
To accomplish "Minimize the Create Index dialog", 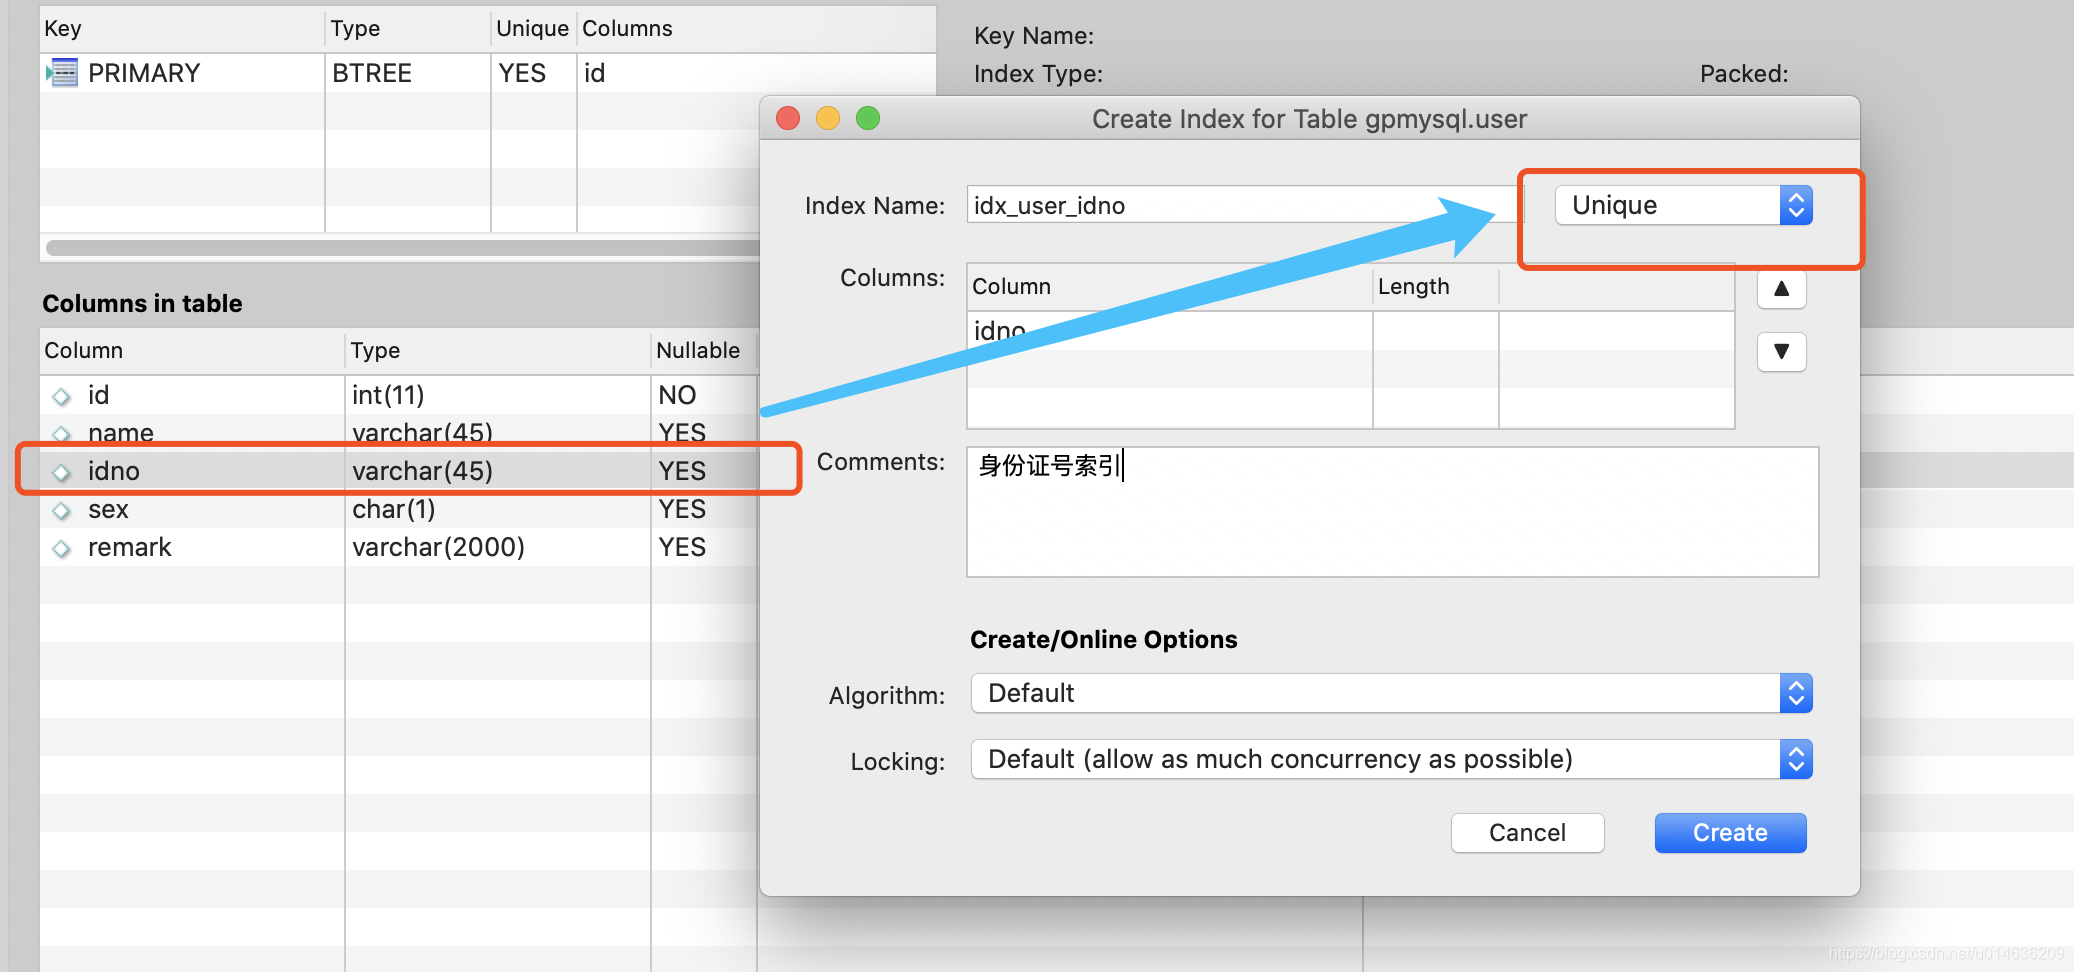I will tap(828, 119).
